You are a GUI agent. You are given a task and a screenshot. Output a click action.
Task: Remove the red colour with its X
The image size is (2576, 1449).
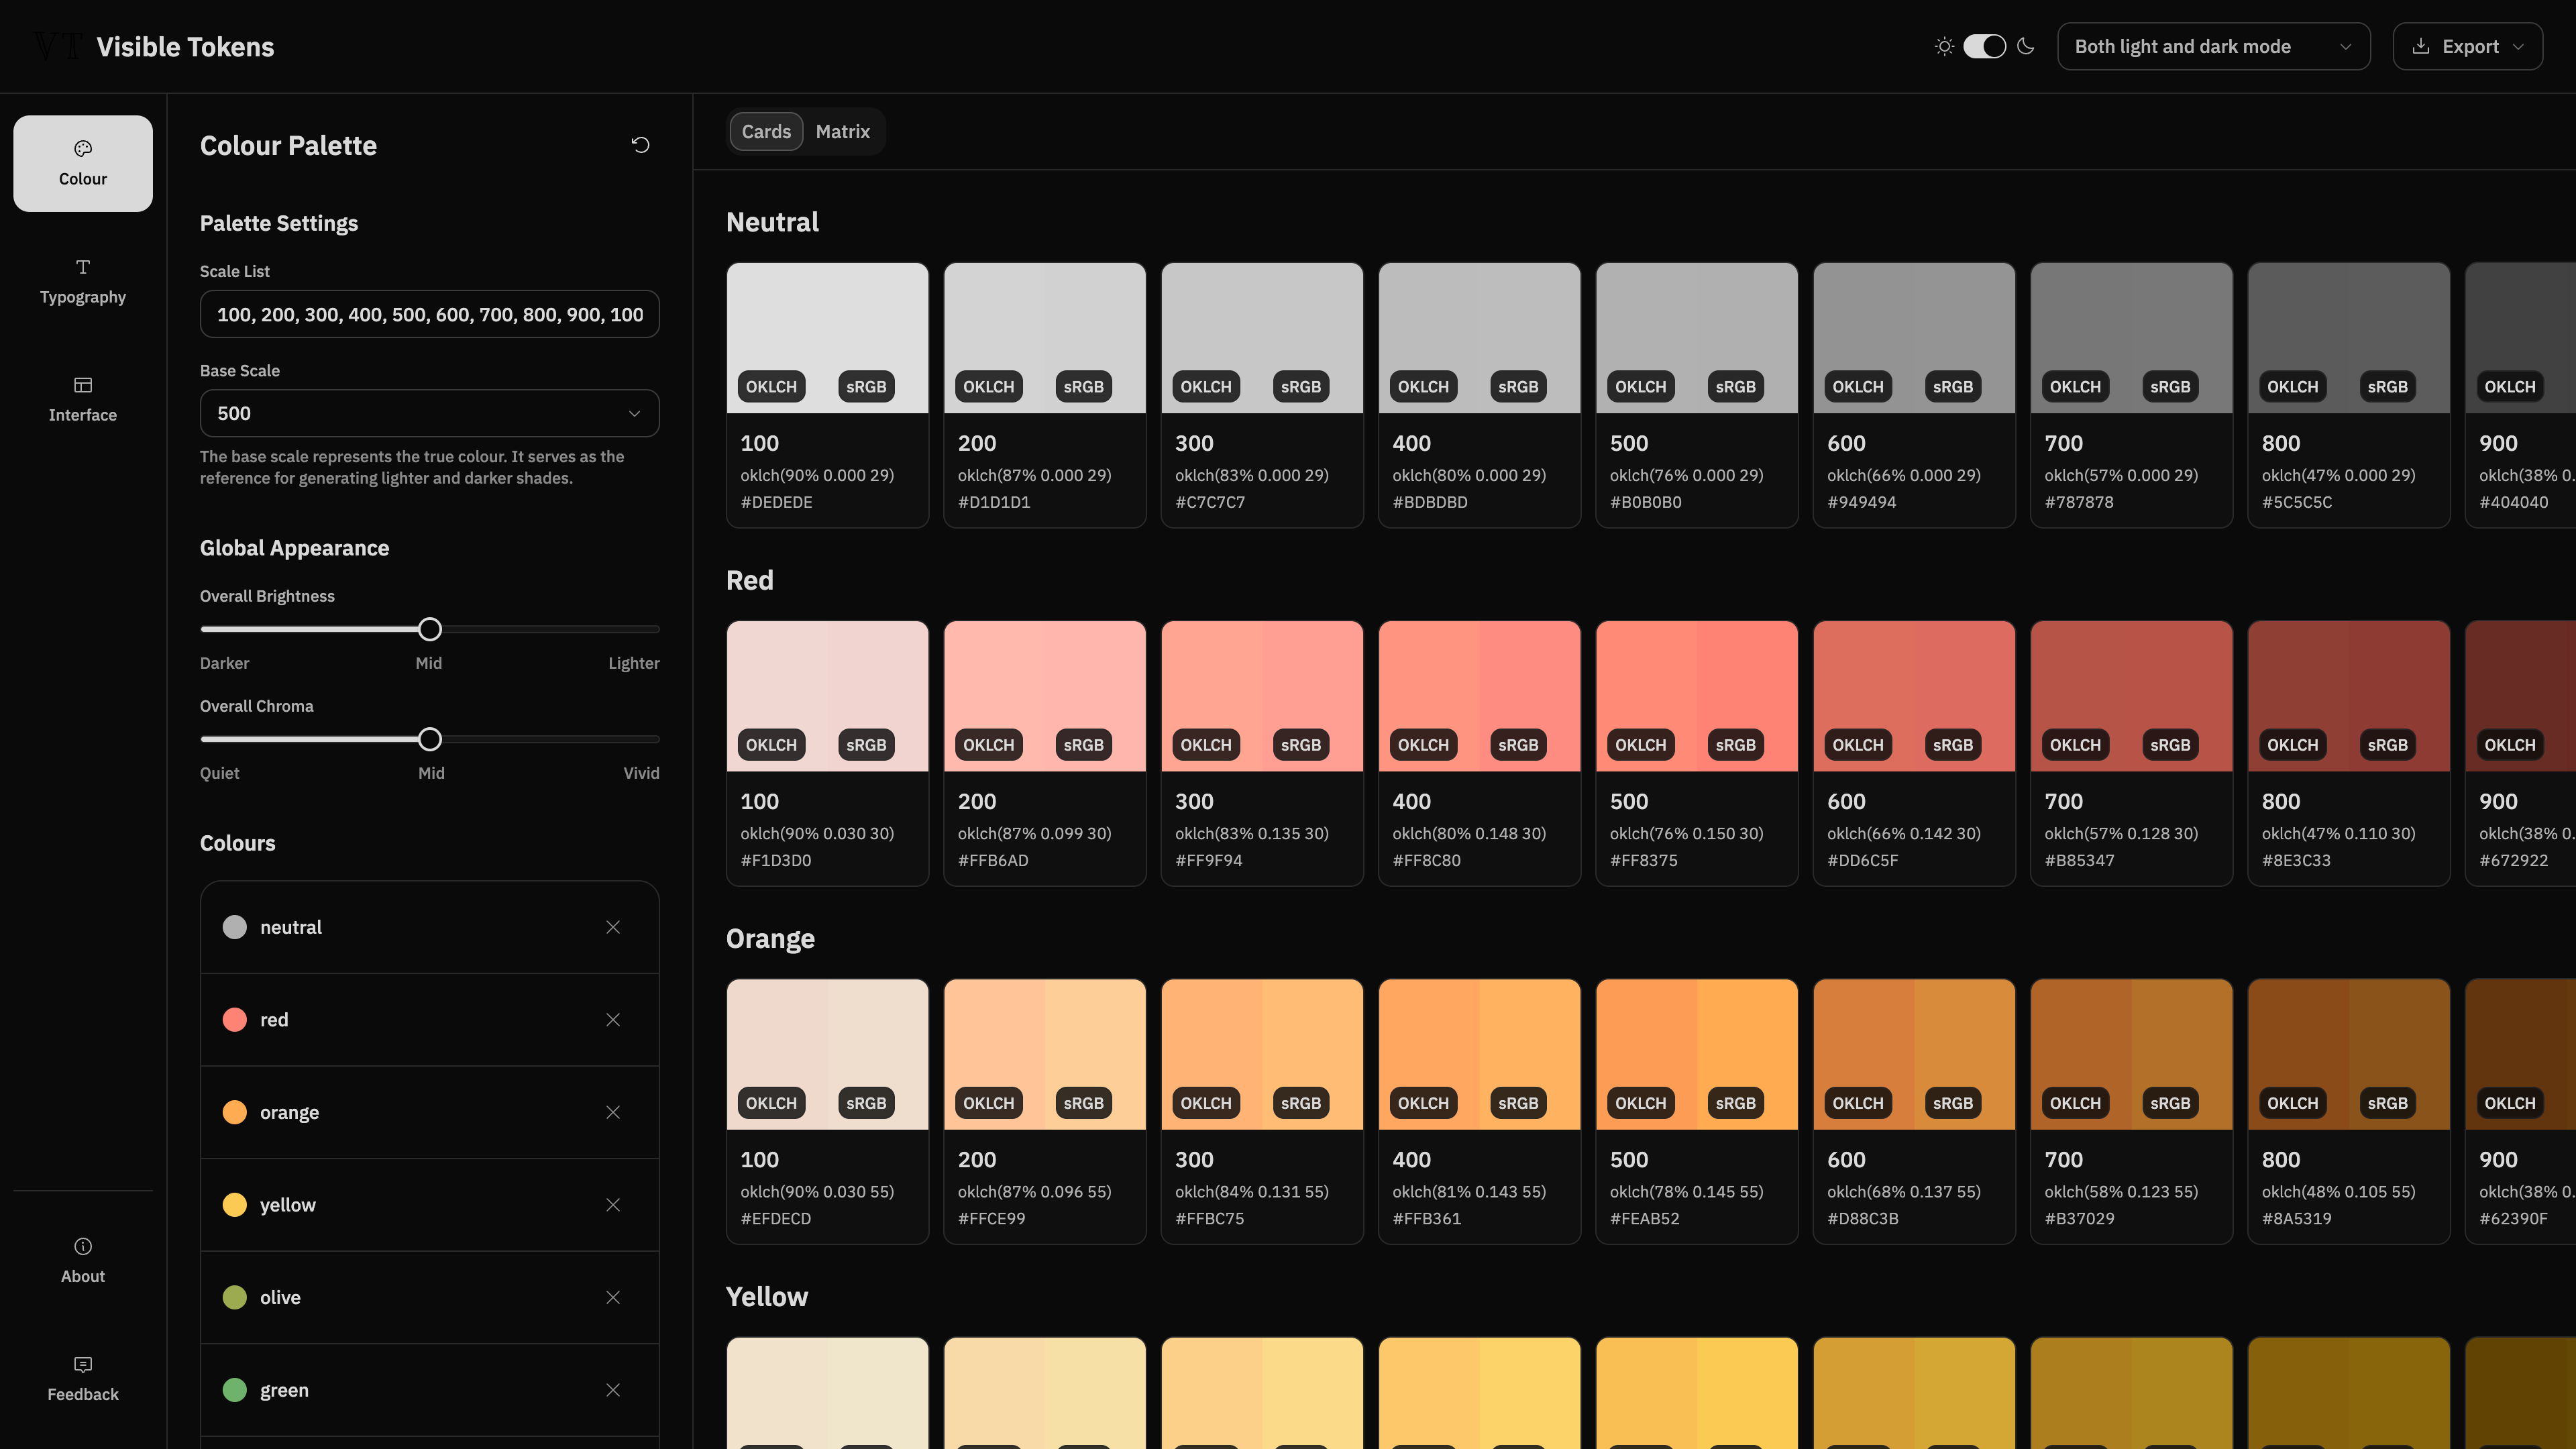613,1020
